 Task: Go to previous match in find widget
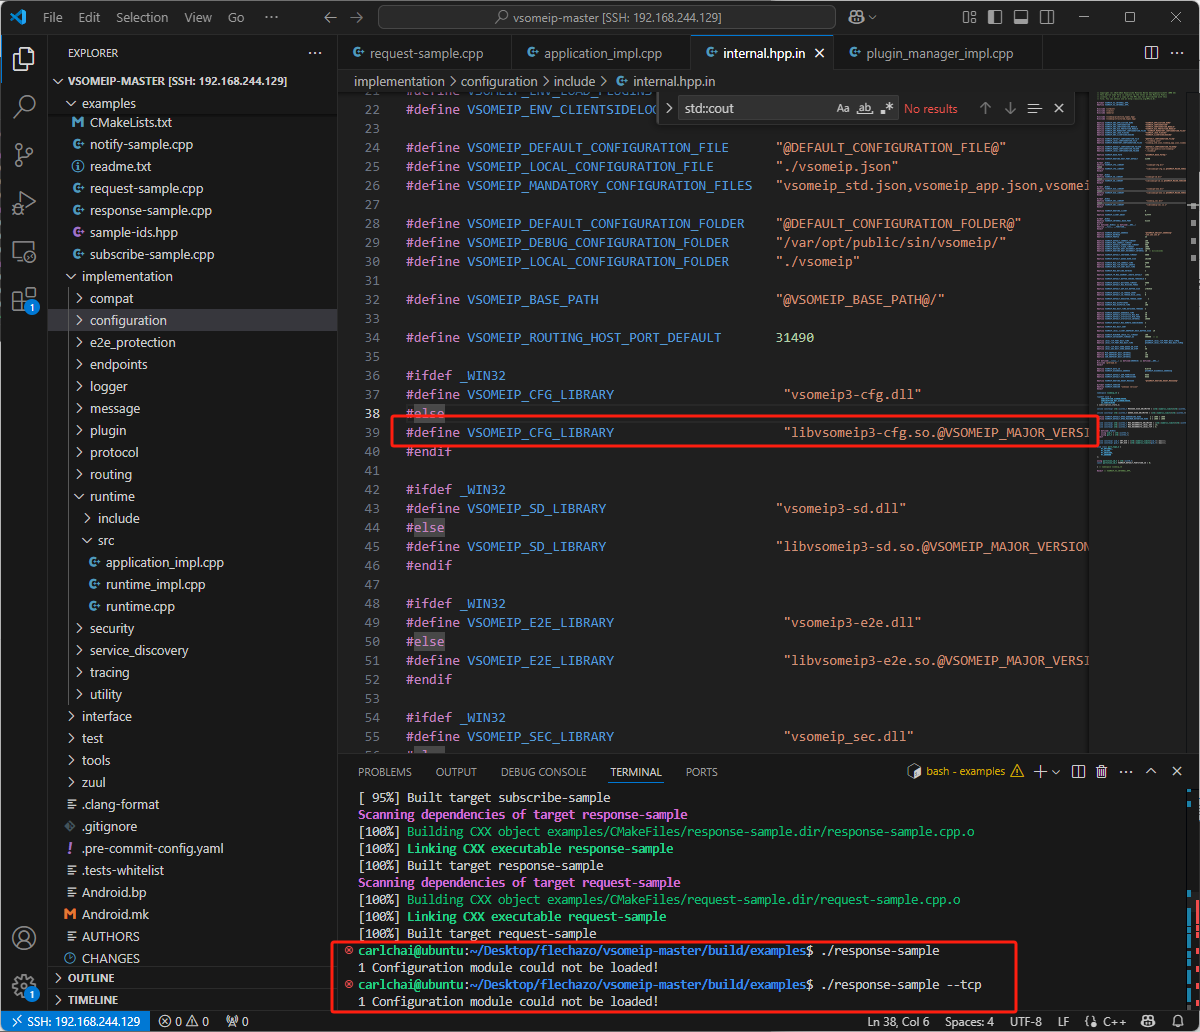985,108
